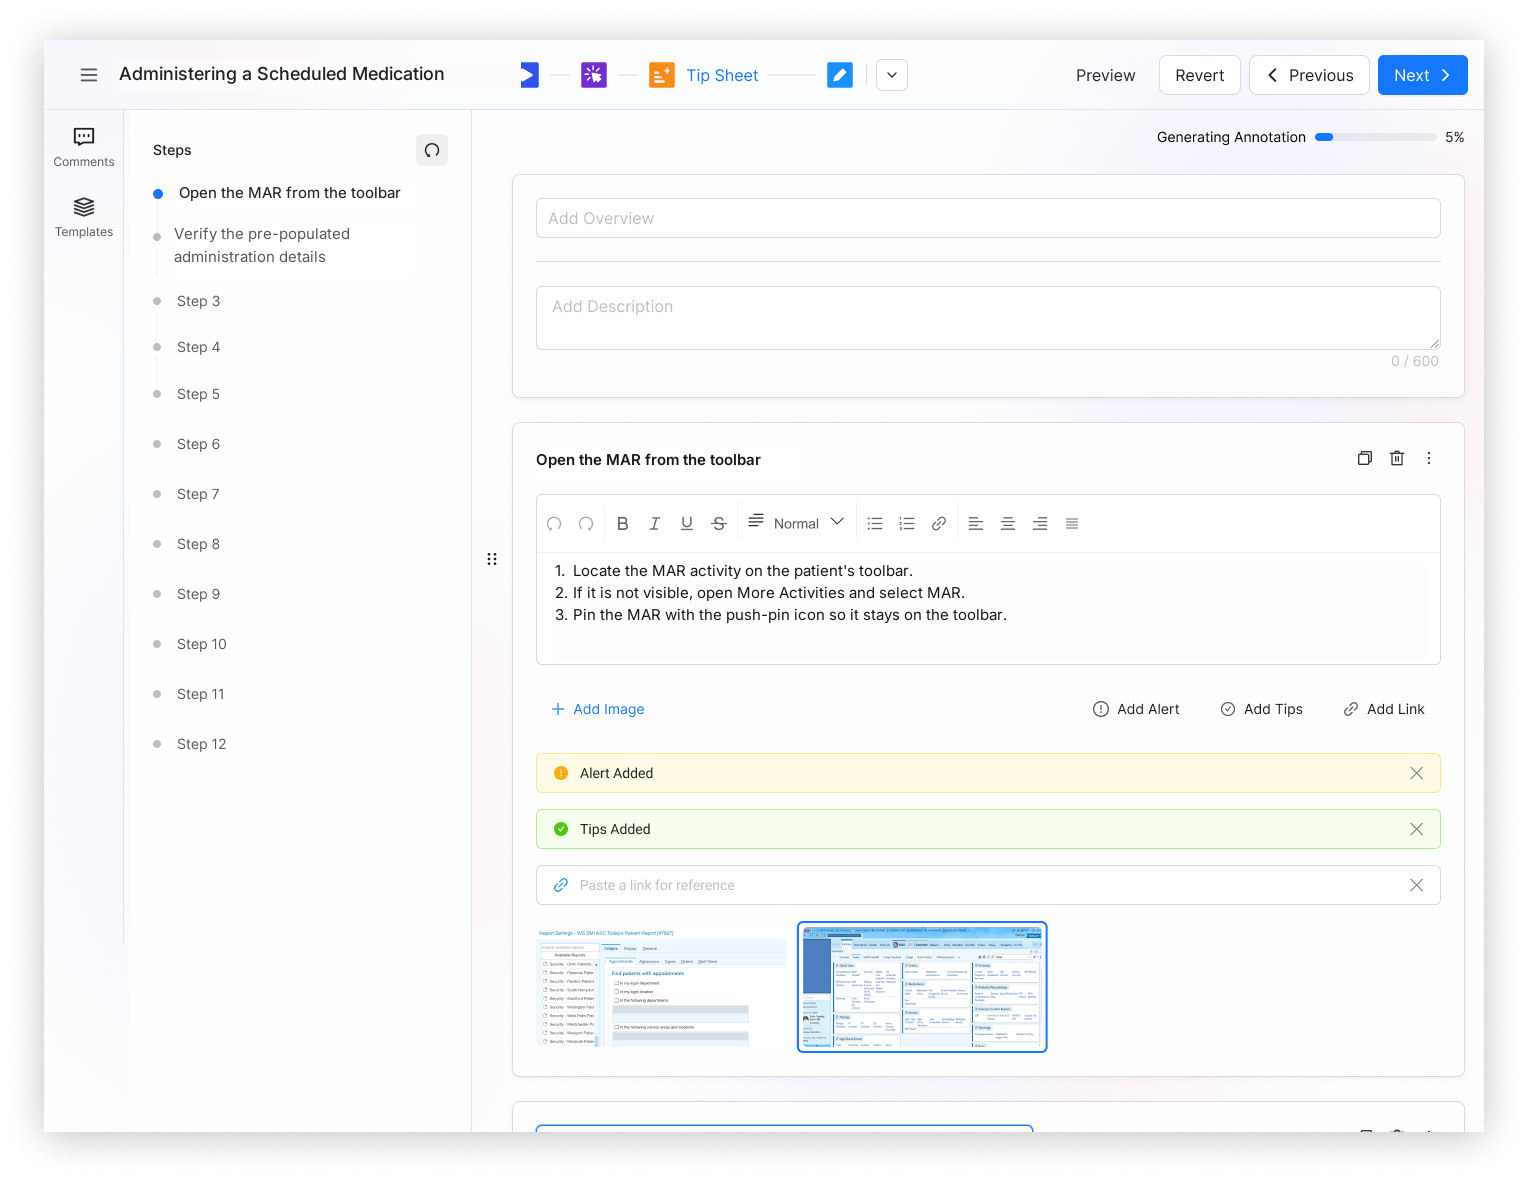Regenerate steps with refresh icon

(x=432, y=150)
